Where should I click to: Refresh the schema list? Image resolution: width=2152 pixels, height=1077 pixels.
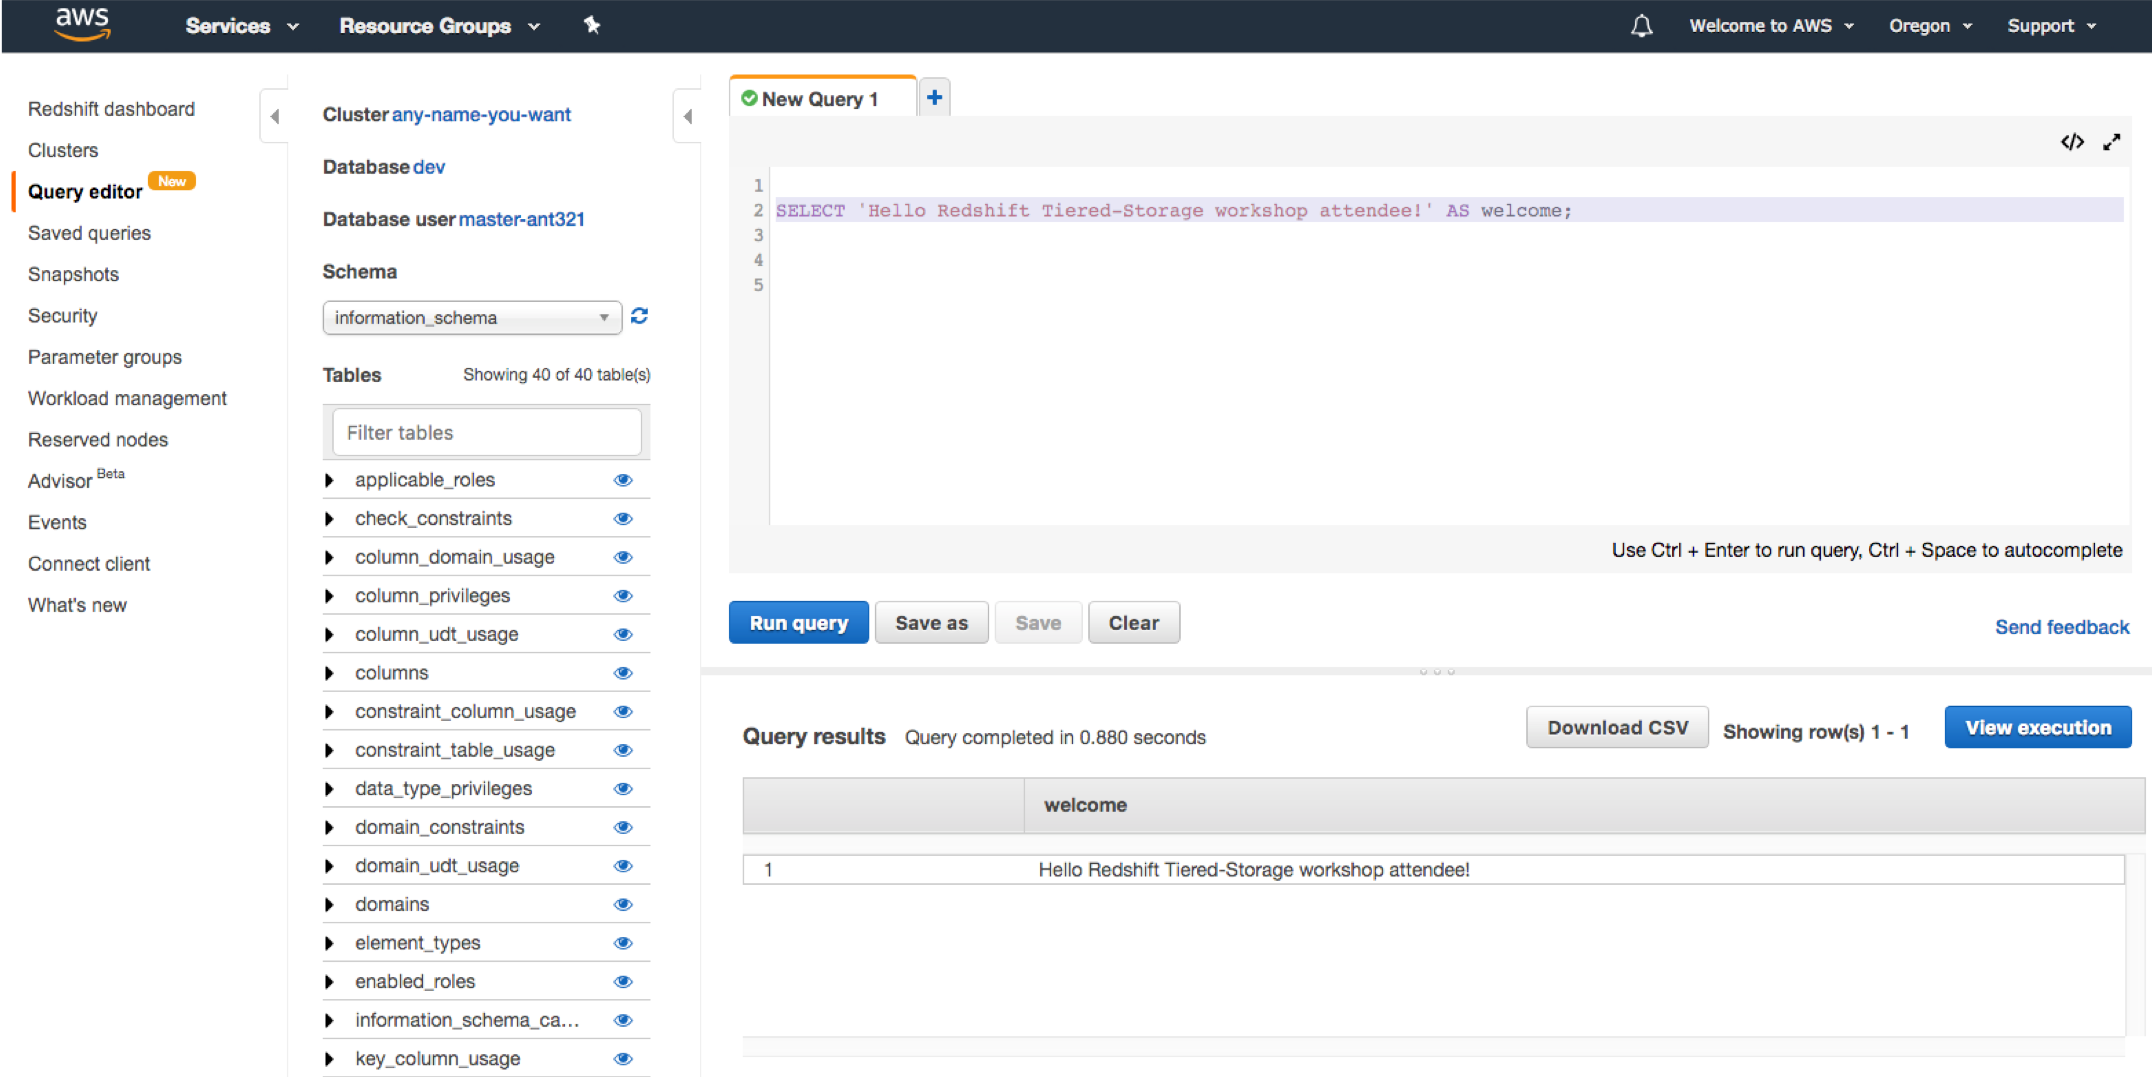tap(640, 316)
